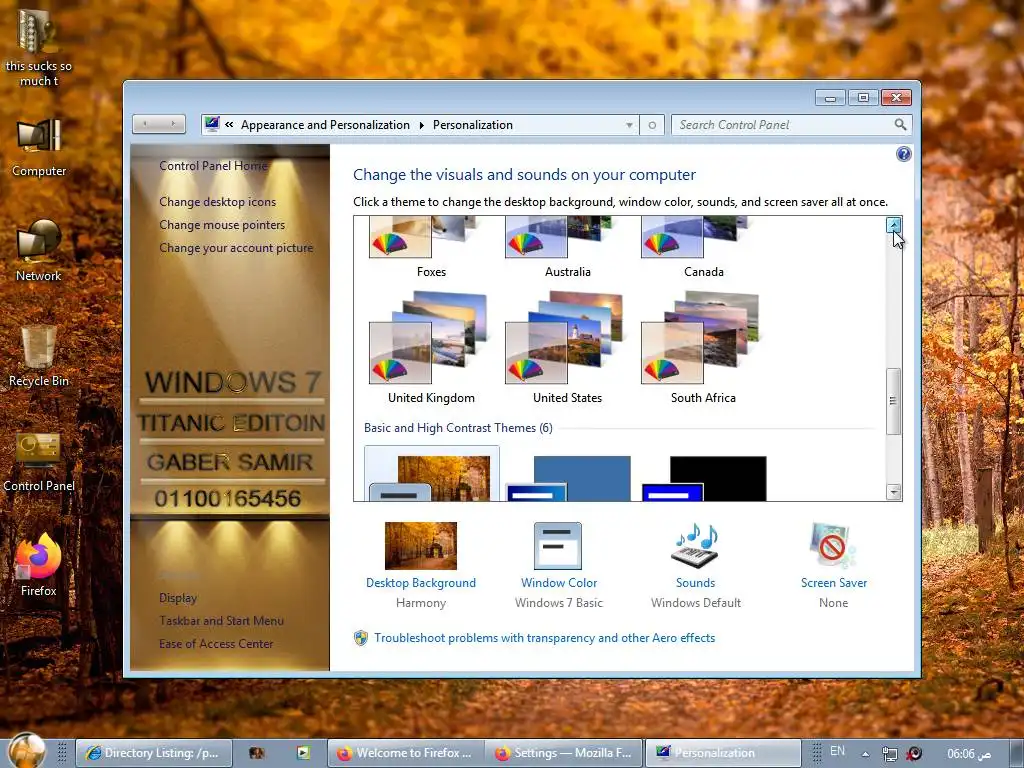Click the Personalization breadcrumb

[473, 125]
